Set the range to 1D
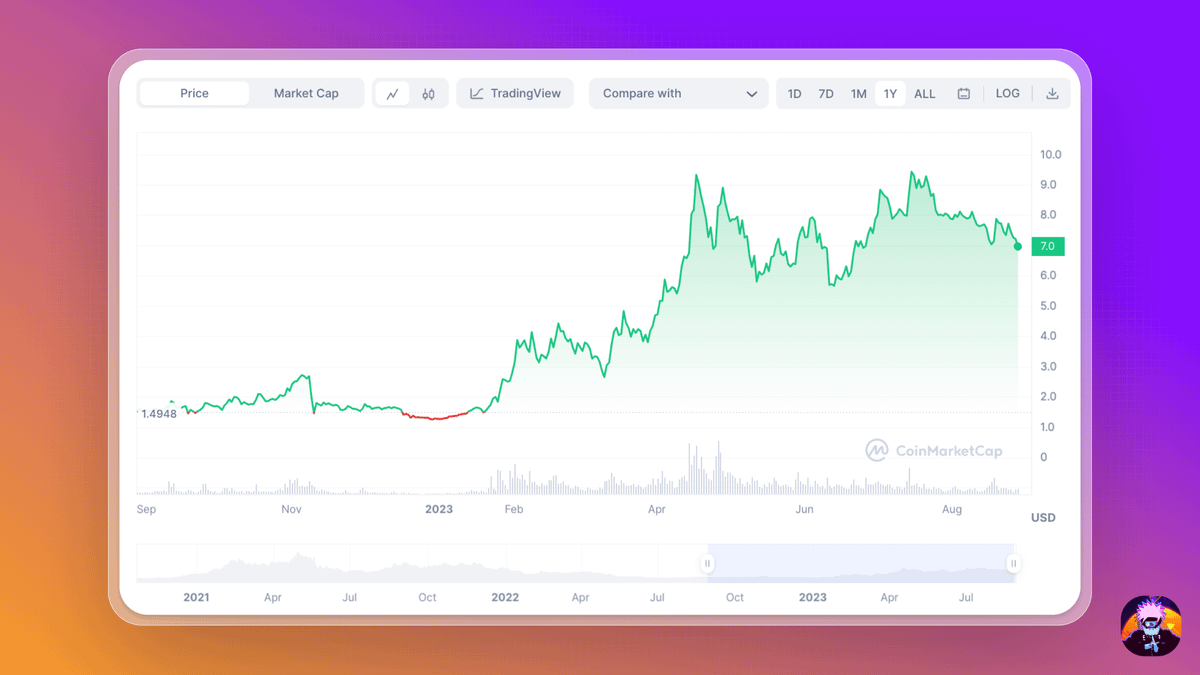The width and height of the screenshot is (1200, 675). coord(795,94)
